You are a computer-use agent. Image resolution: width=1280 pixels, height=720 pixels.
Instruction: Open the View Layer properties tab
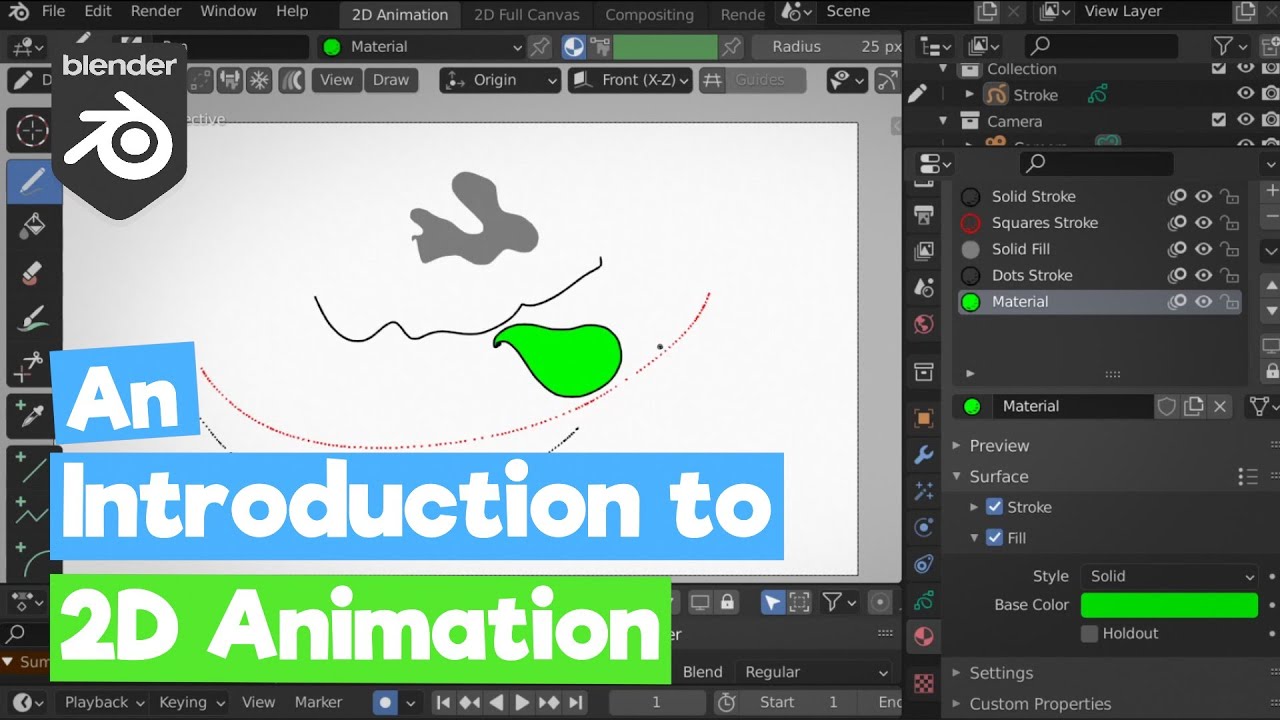[x=924, y=251]
